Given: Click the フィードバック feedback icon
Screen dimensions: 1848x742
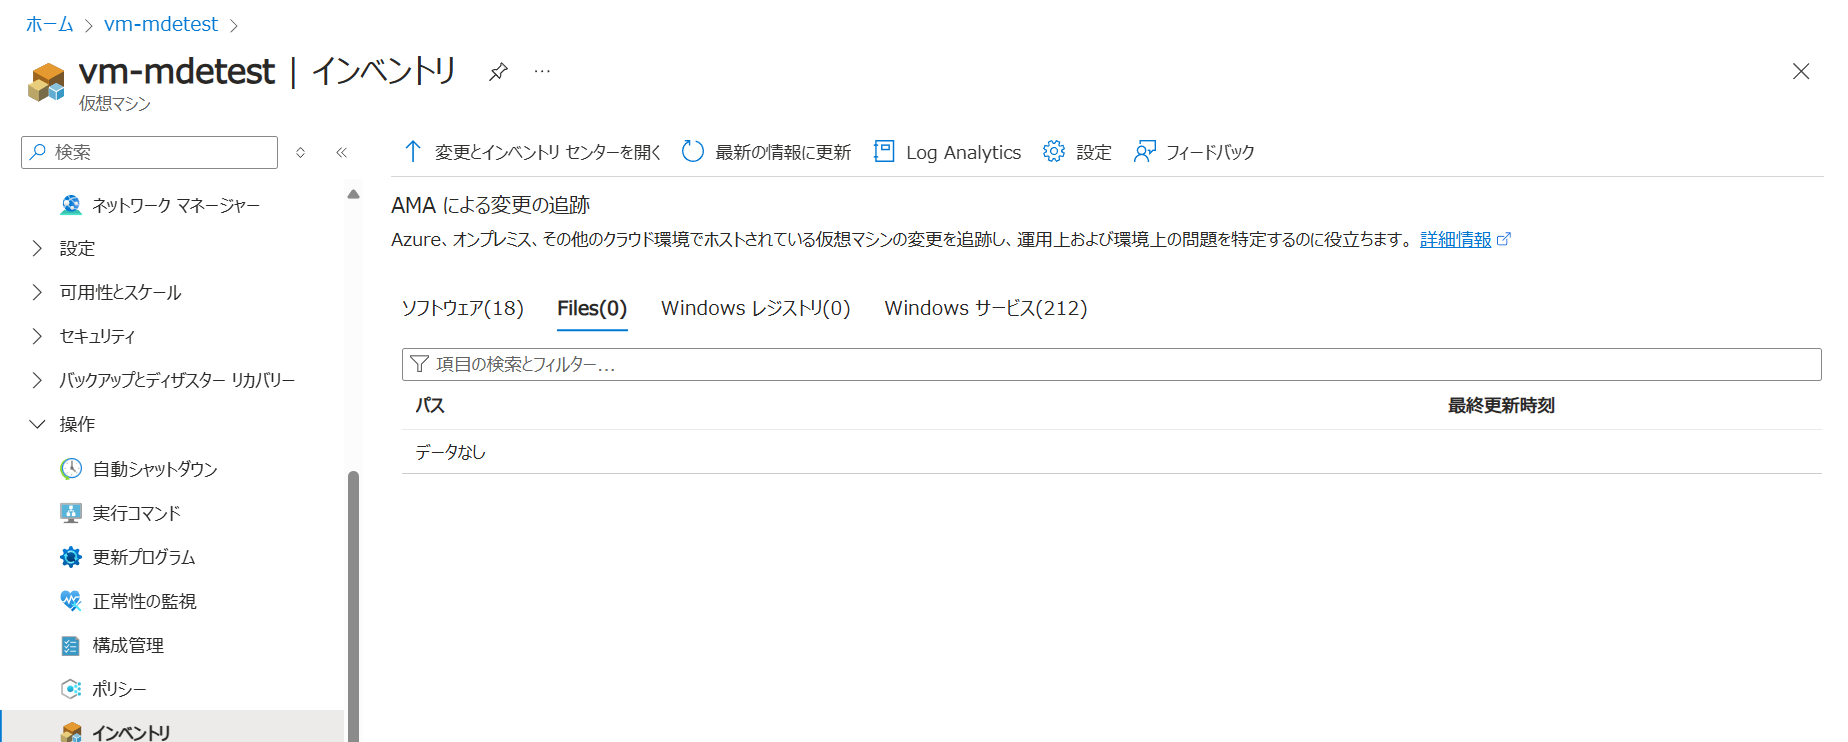Looking at the screenshot, I should pos(1145,152).
